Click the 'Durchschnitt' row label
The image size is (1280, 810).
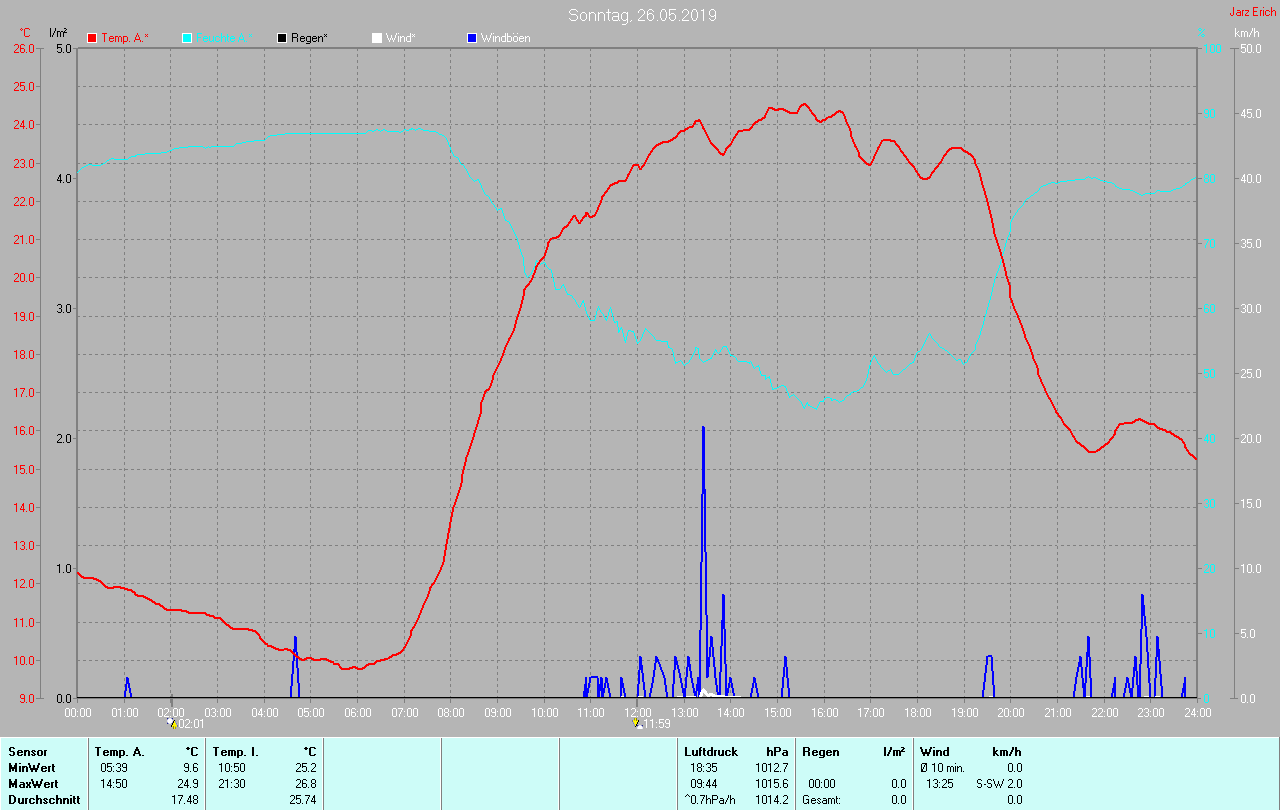tap(44, 800)
